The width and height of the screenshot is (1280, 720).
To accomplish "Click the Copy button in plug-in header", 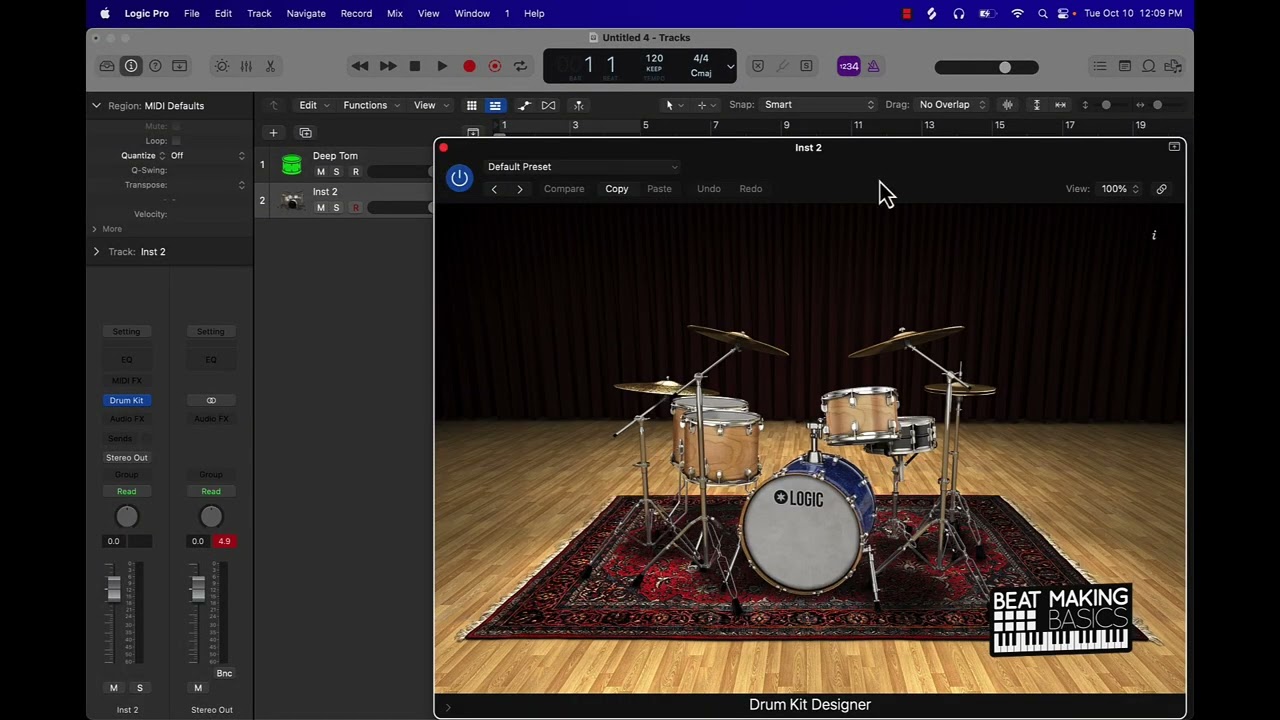I will (617, 189).
